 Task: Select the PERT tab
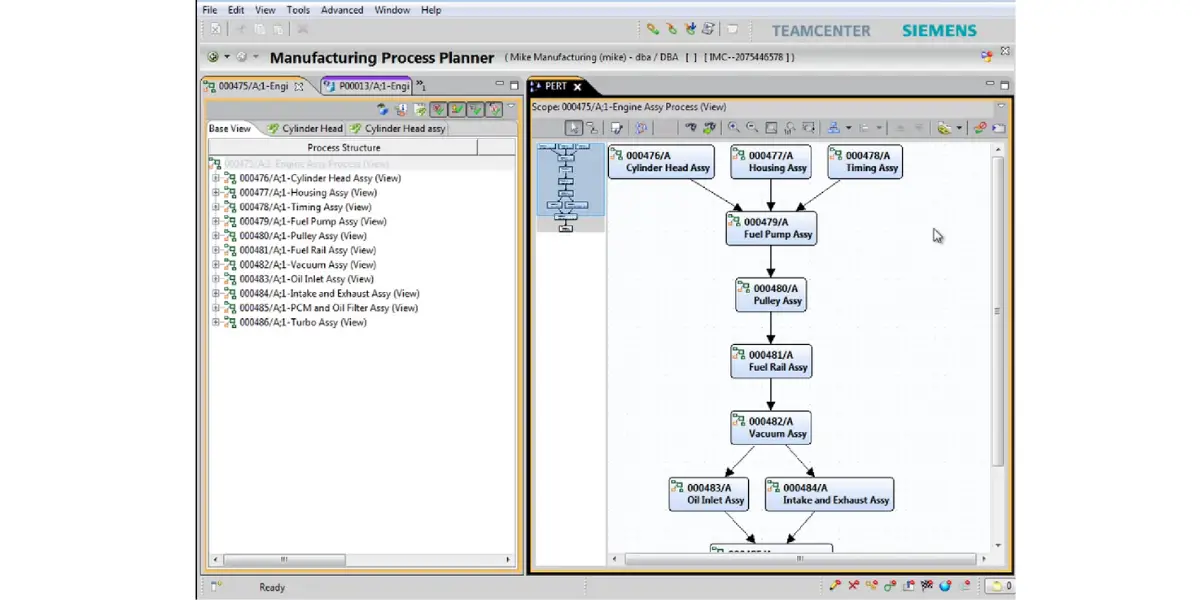pos(556,87)
